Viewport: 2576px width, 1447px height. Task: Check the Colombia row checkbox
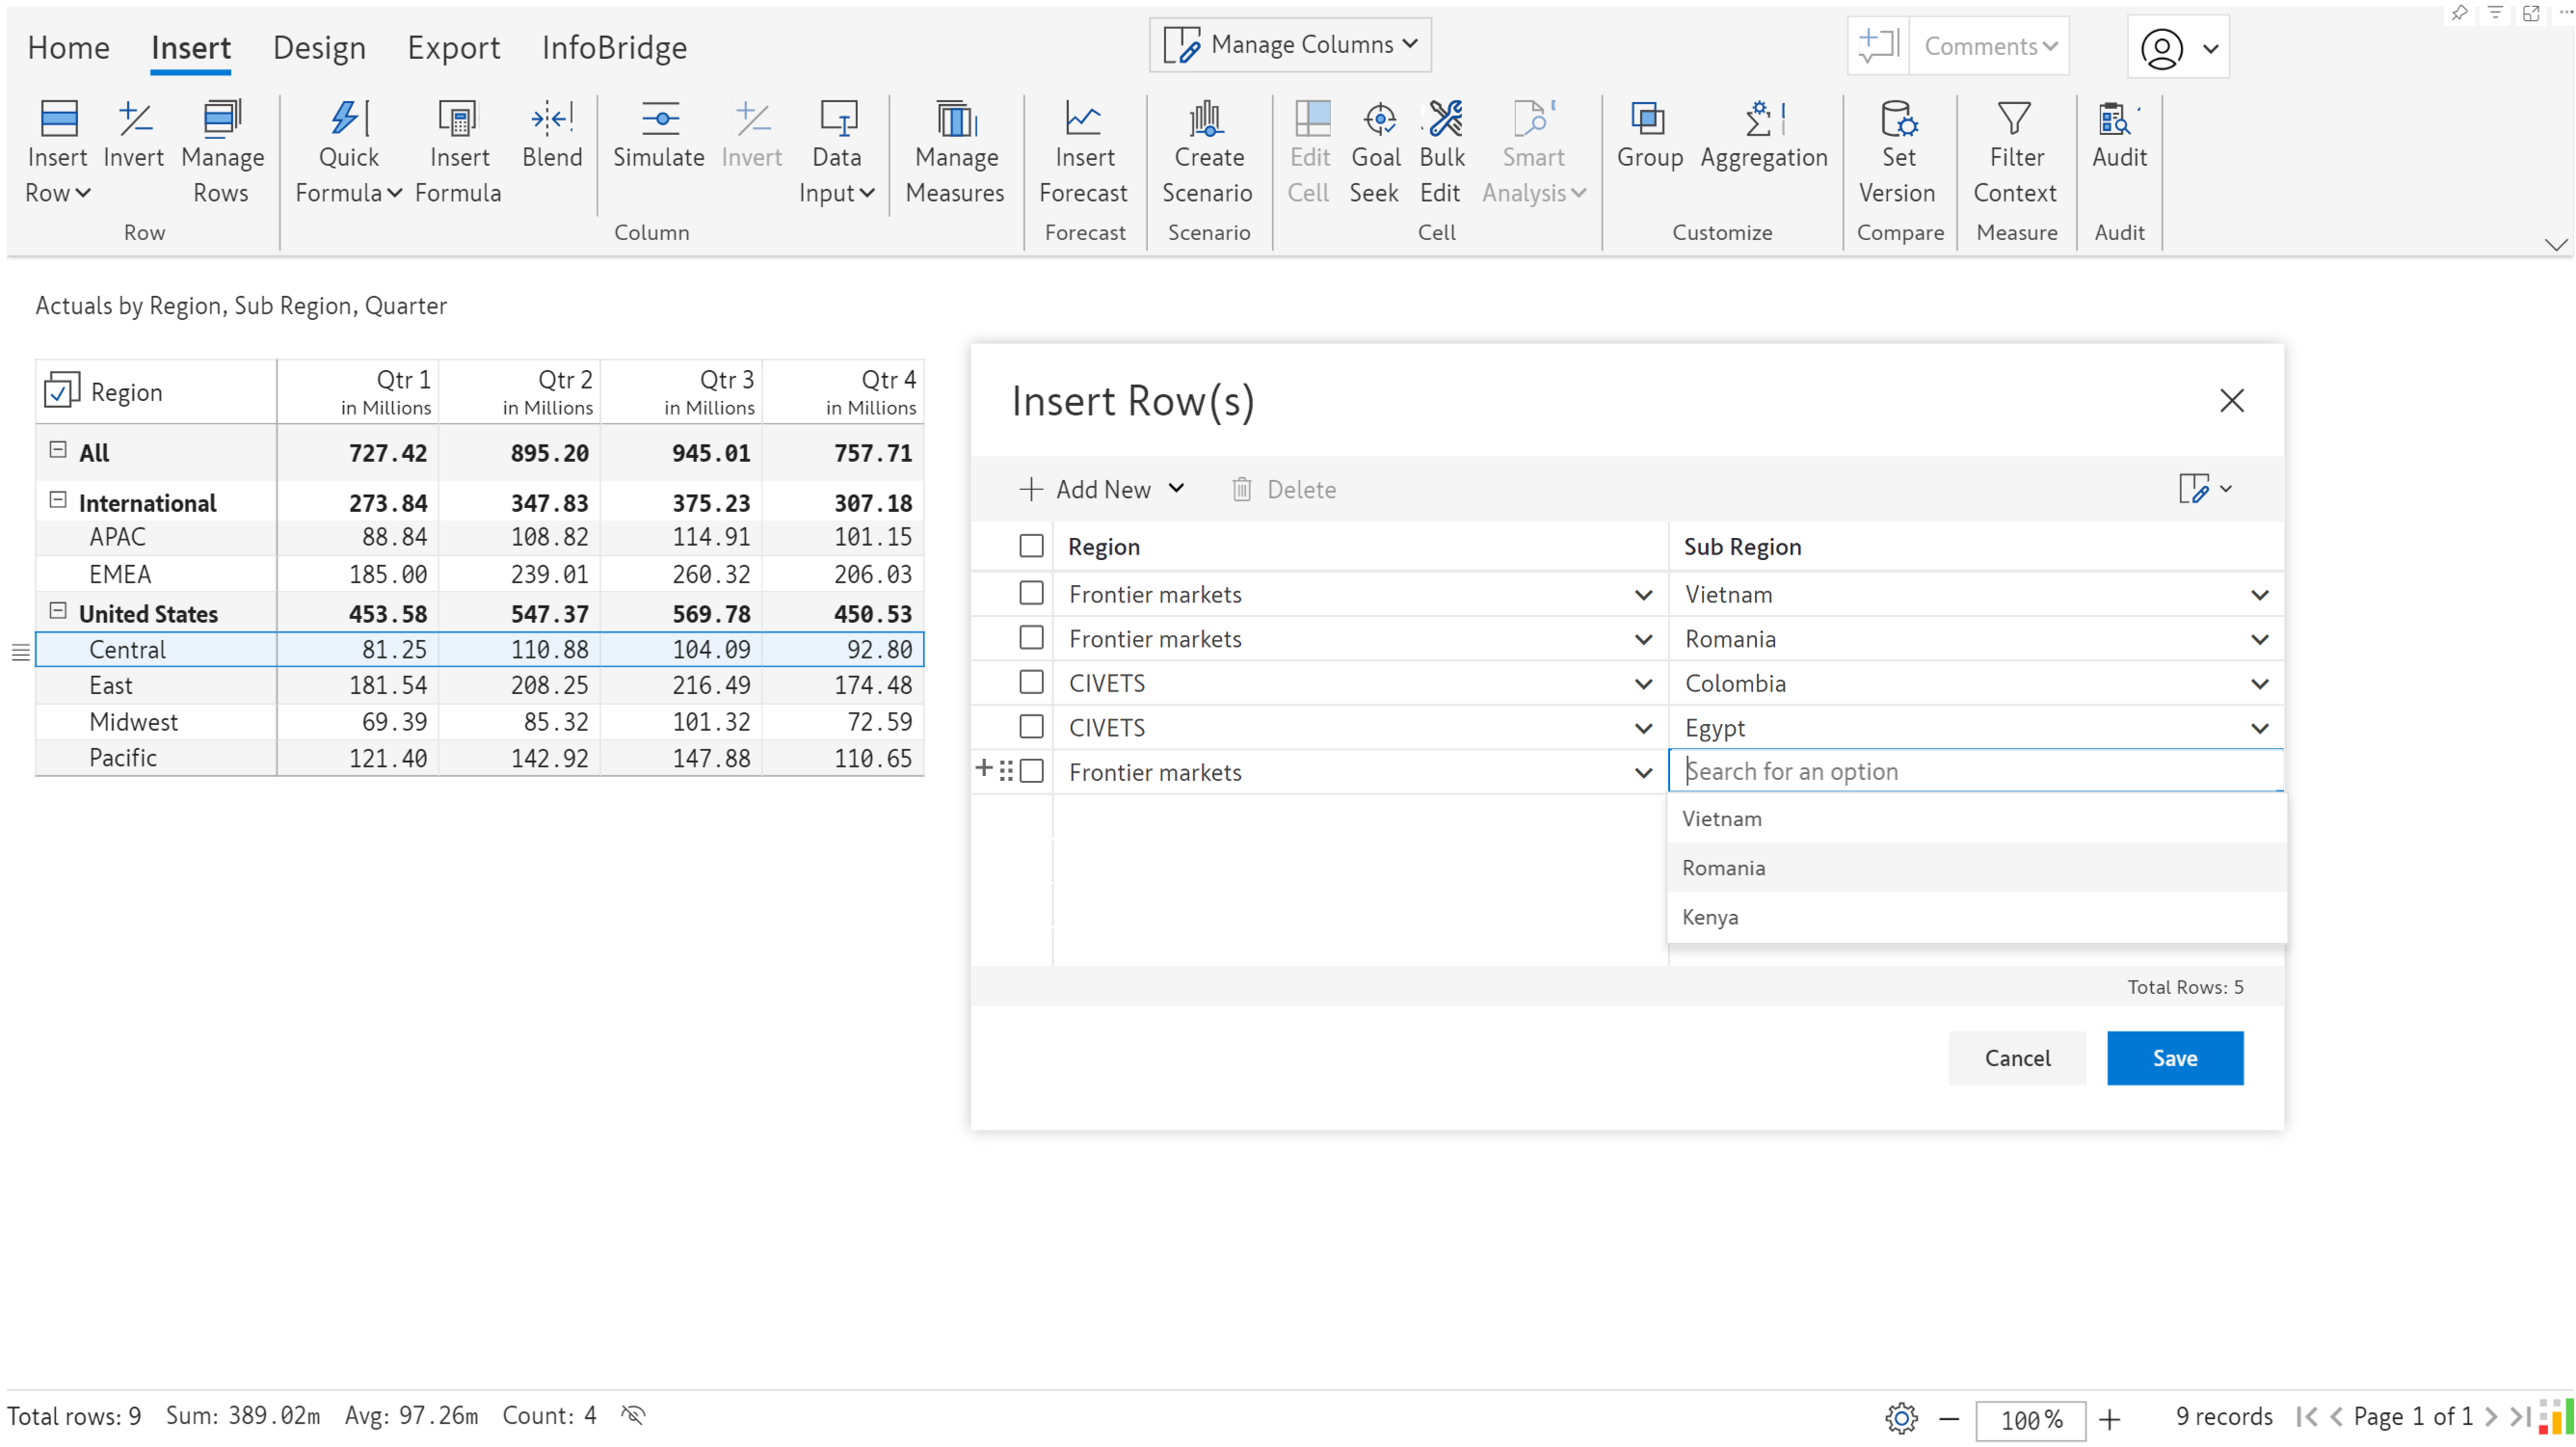1031,683
